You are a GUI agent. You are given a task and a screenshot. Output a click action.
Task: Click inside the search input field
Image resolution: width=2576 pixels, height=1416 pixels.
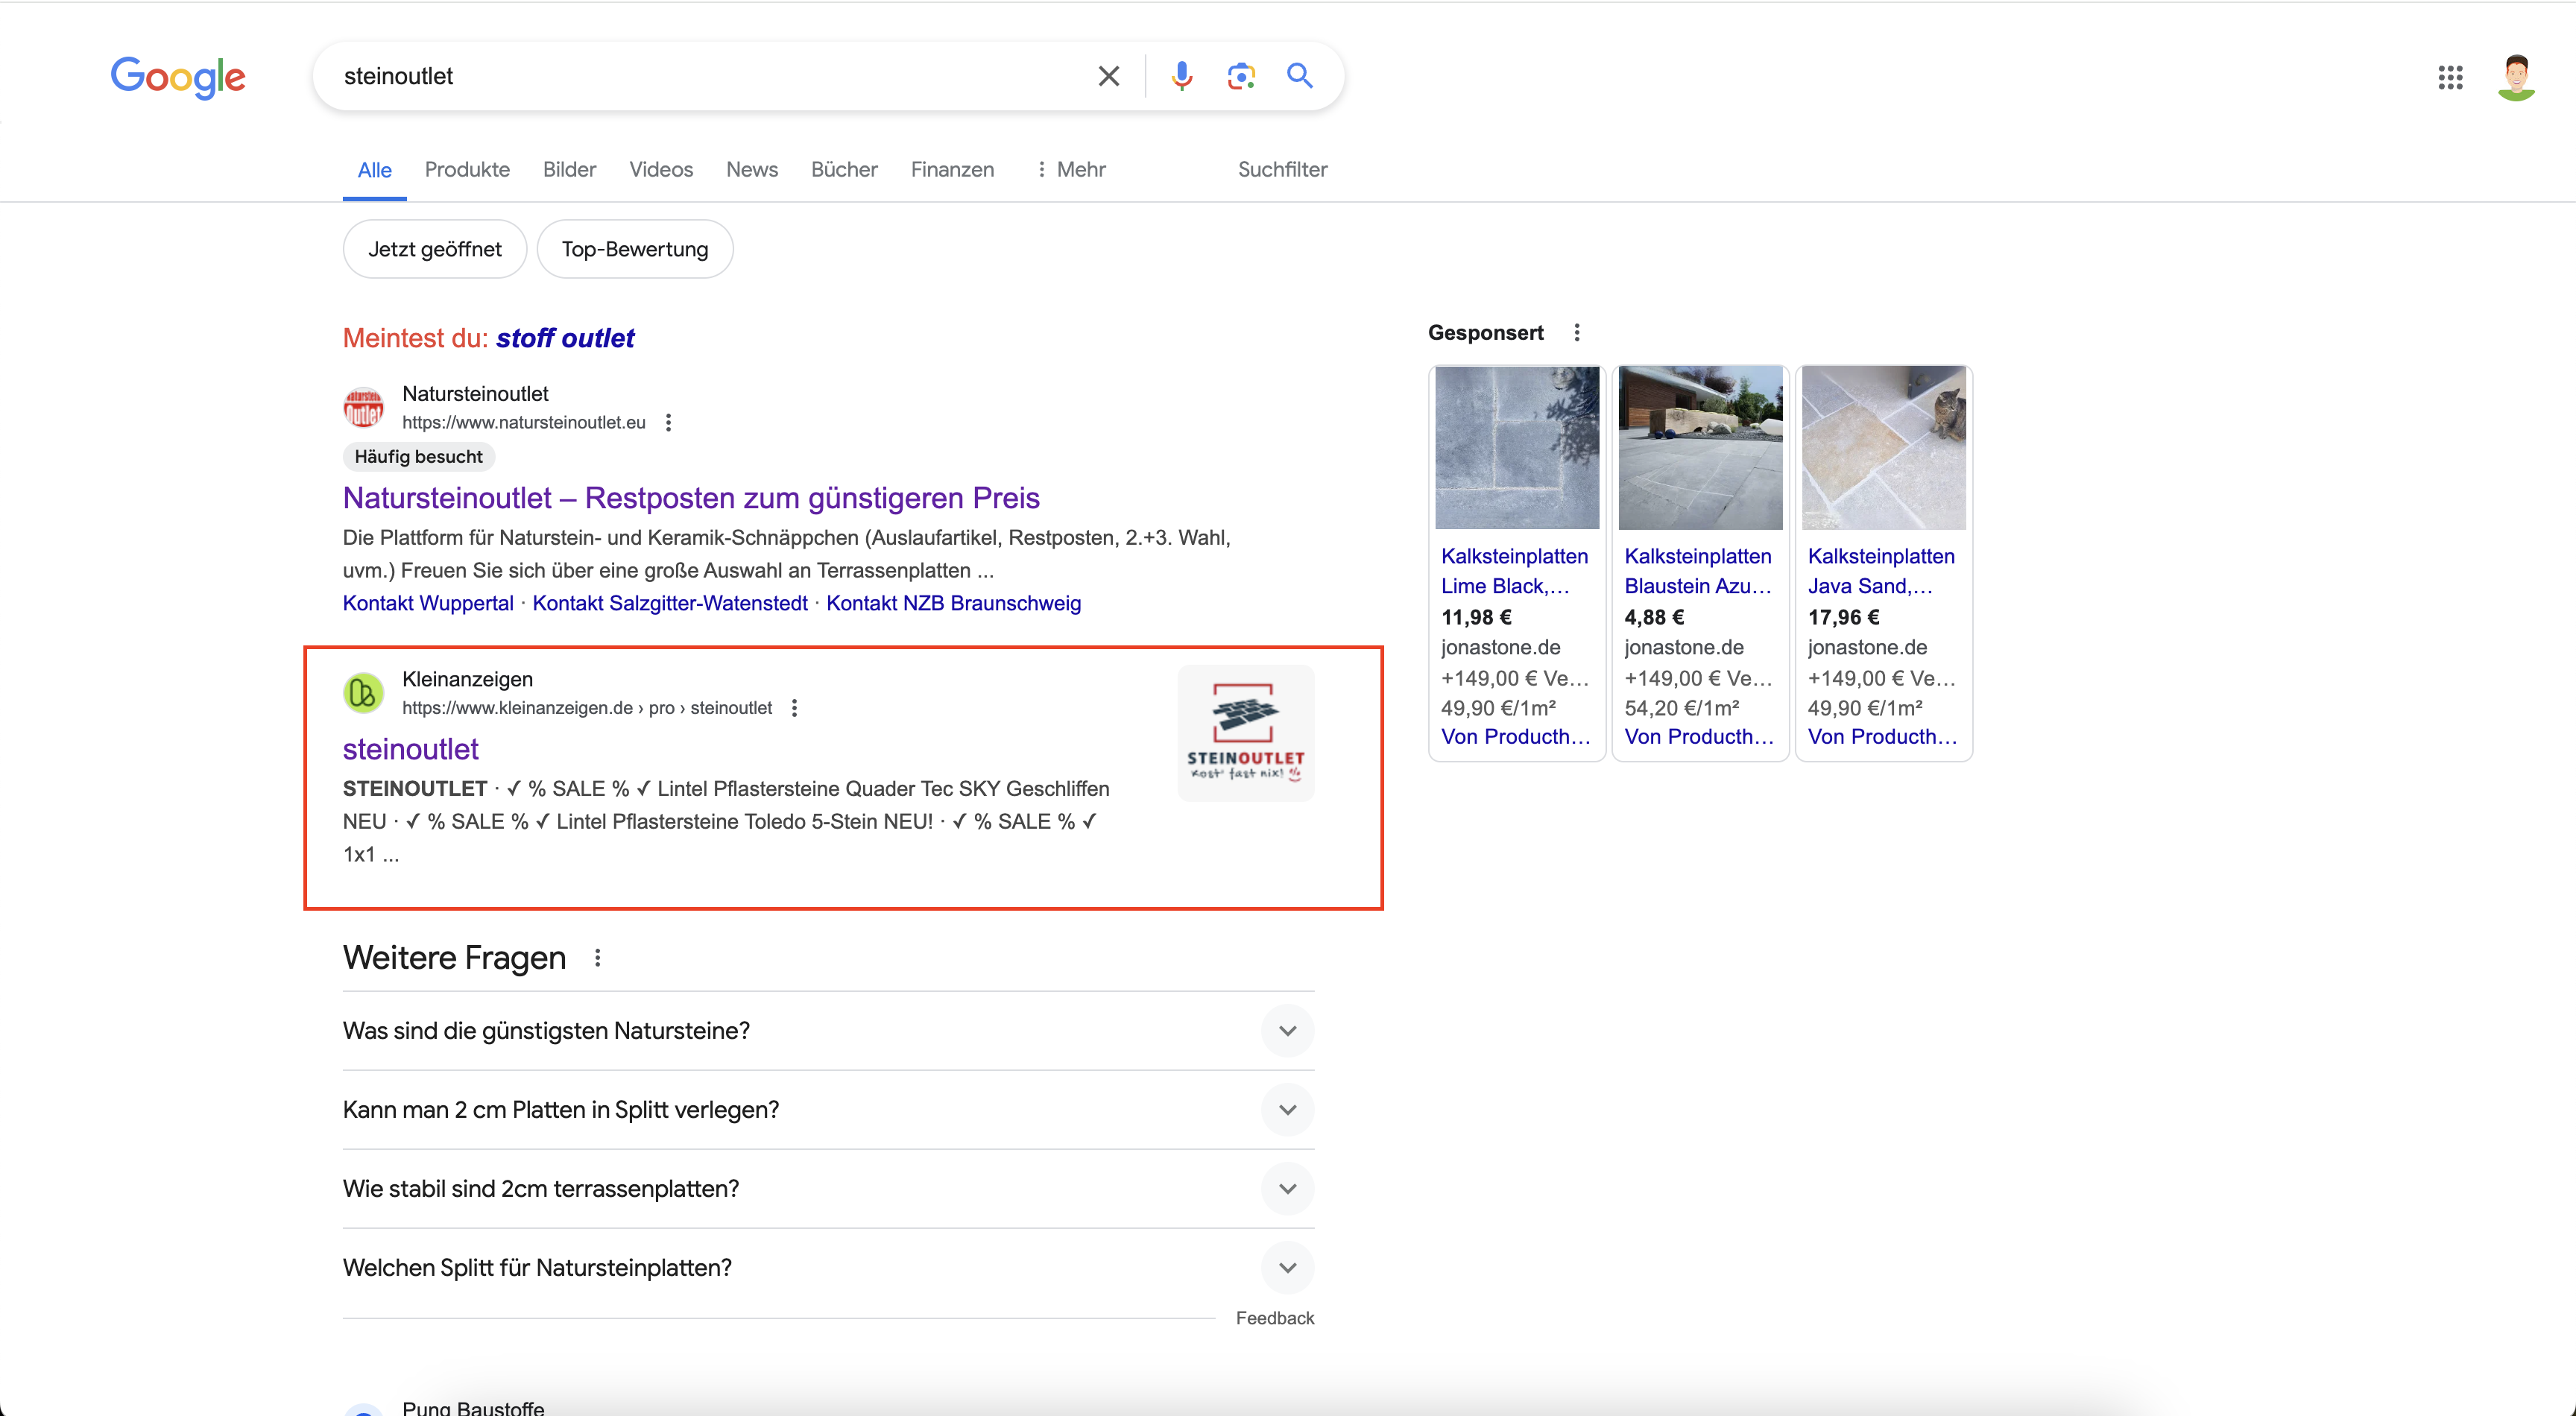700,75
